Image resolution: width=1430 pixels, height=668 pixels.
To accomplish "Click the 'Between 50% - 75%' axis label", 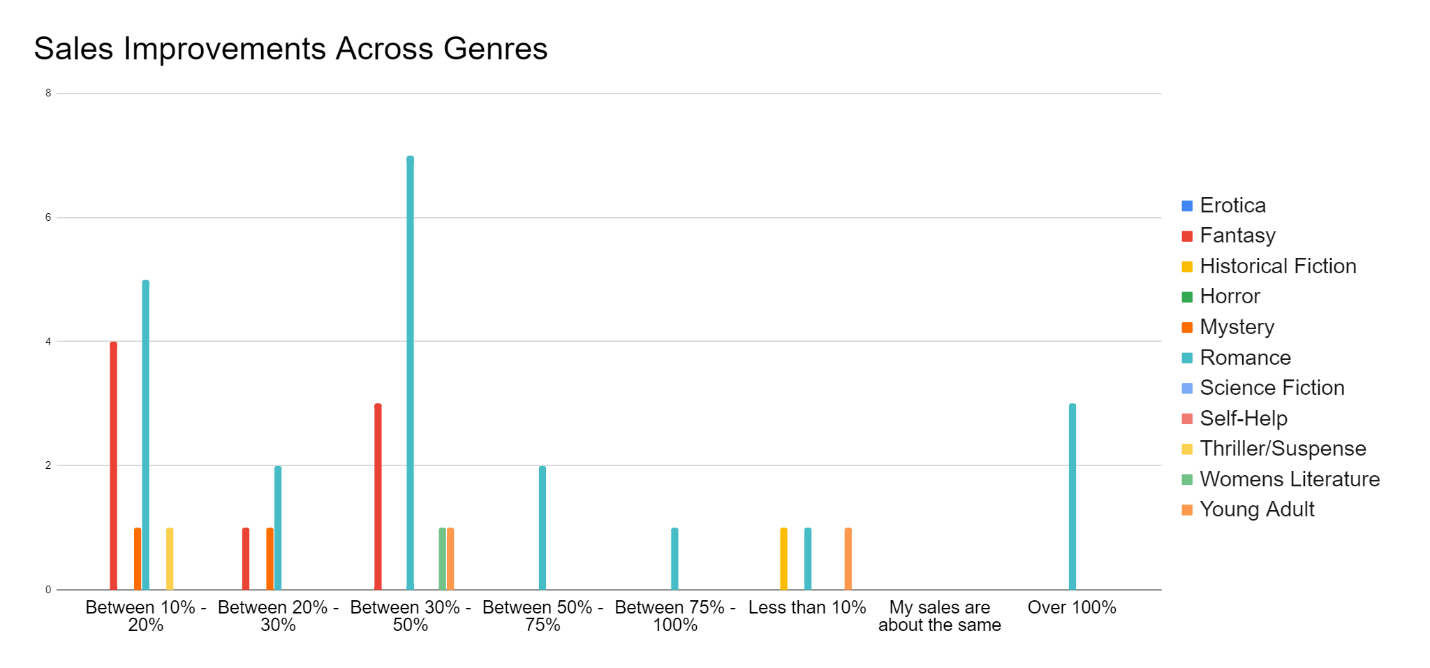I will pos(543,616).
